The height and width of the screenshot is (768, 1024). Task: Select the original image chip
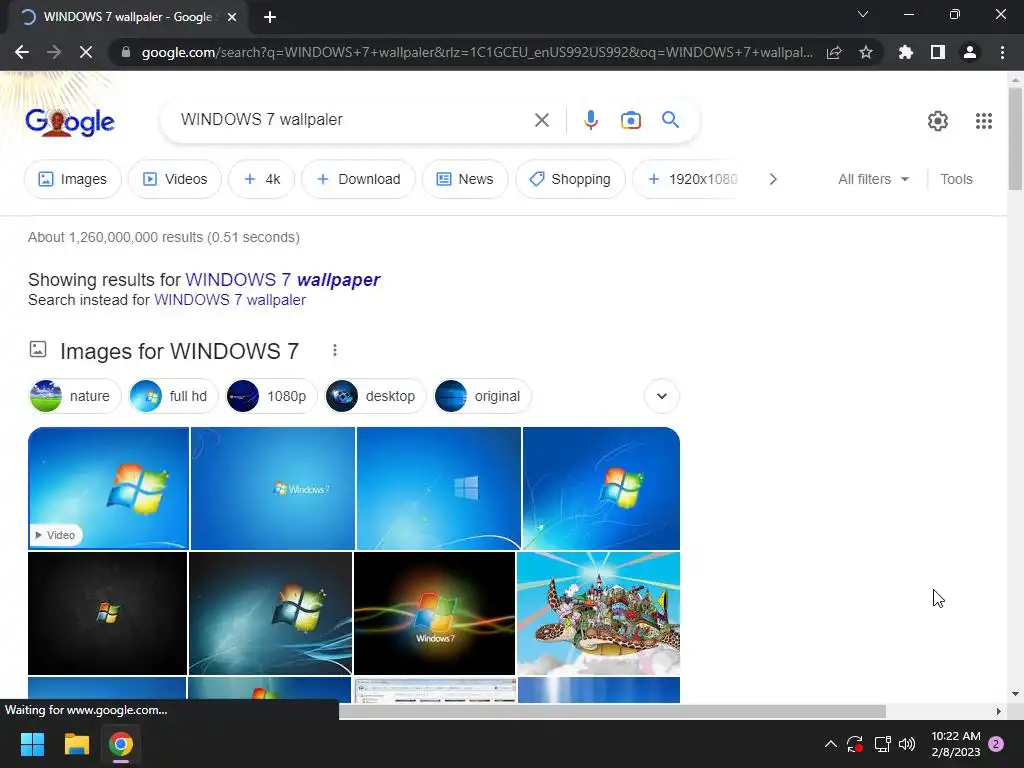tap(483, 396)
